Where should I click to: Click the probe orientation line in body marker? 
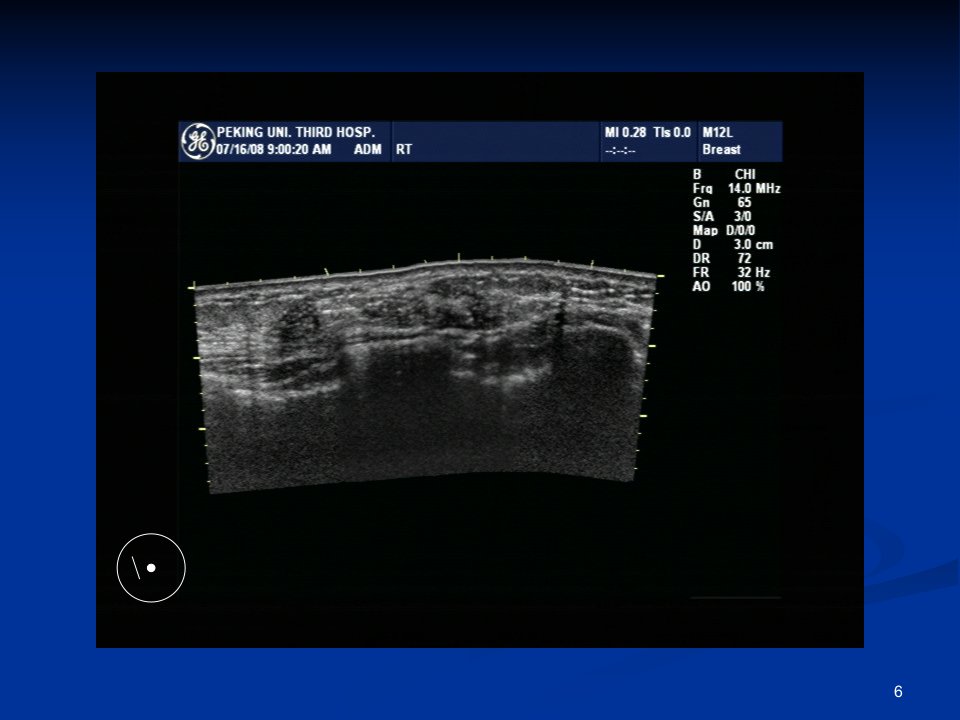(x=136, y=568)
